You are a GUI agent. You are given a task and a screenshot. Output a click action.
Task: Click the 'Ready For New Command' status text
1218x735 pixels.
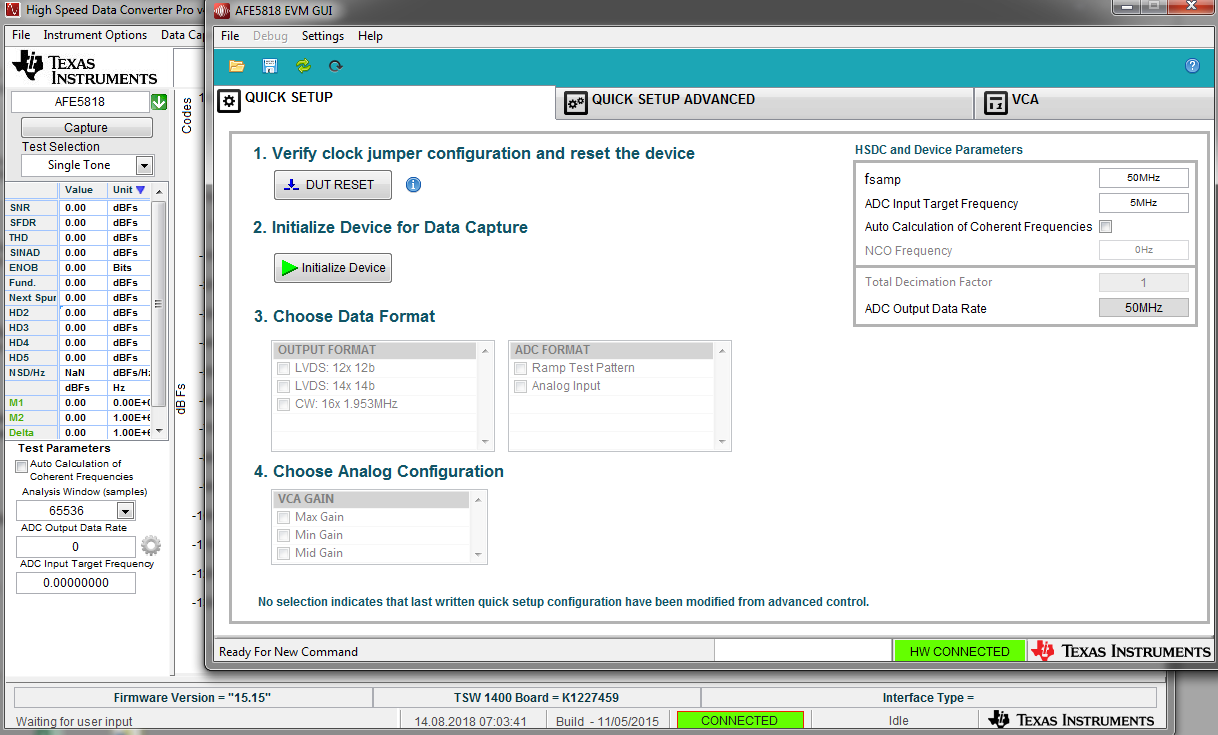288,652
